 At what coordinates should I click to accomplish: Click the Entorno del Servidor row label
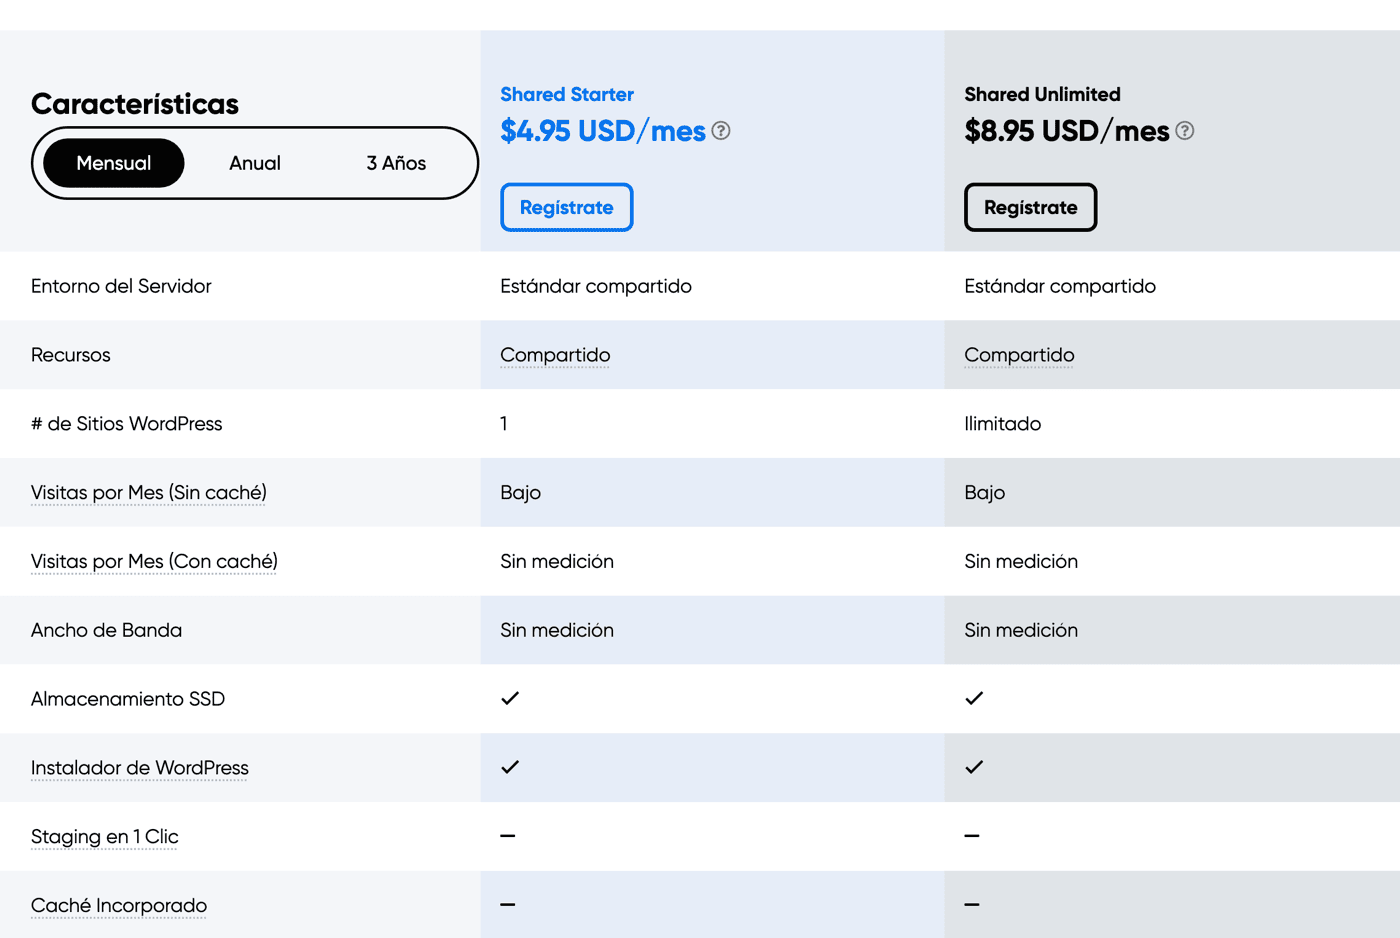click(x=121, y=286)
